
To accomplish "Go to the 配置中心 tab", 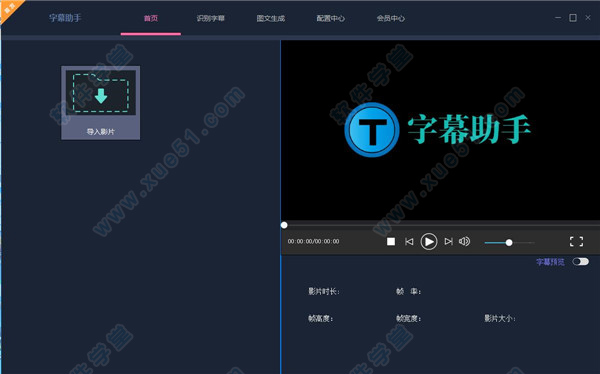I will click(x=331, y=18).
